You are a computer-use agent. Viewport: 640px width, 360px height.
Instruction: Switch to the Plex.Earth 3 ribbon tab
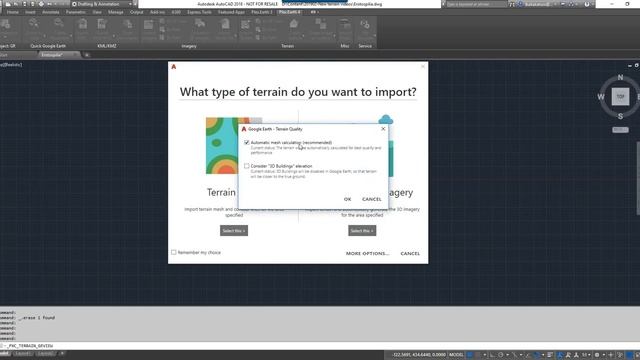(261, 12)
